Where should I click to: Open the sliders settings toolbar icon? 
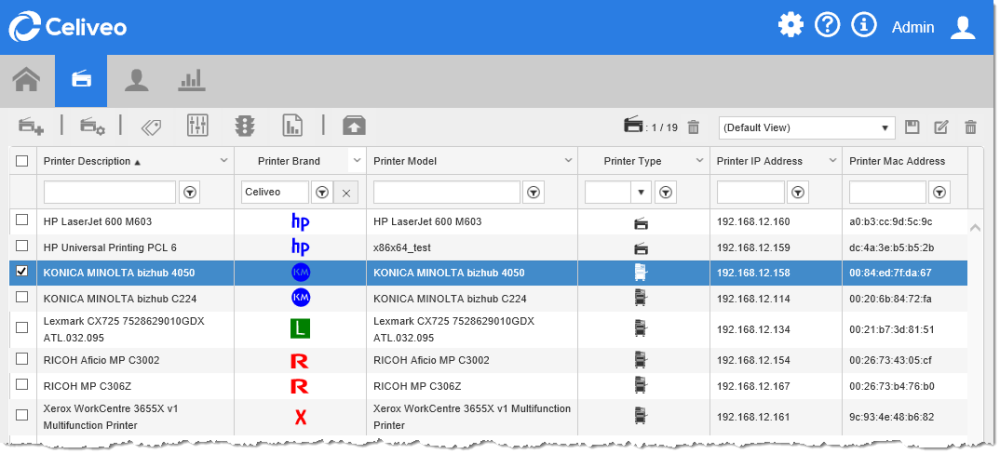click(x=198, y=126)
